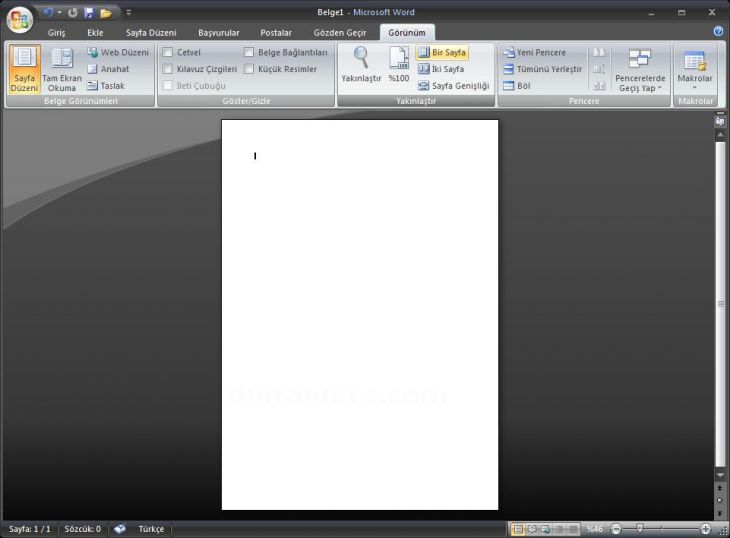Select Full Screen Reading in status bar
The height and width of the screenshot is (538, 730).
532,529
